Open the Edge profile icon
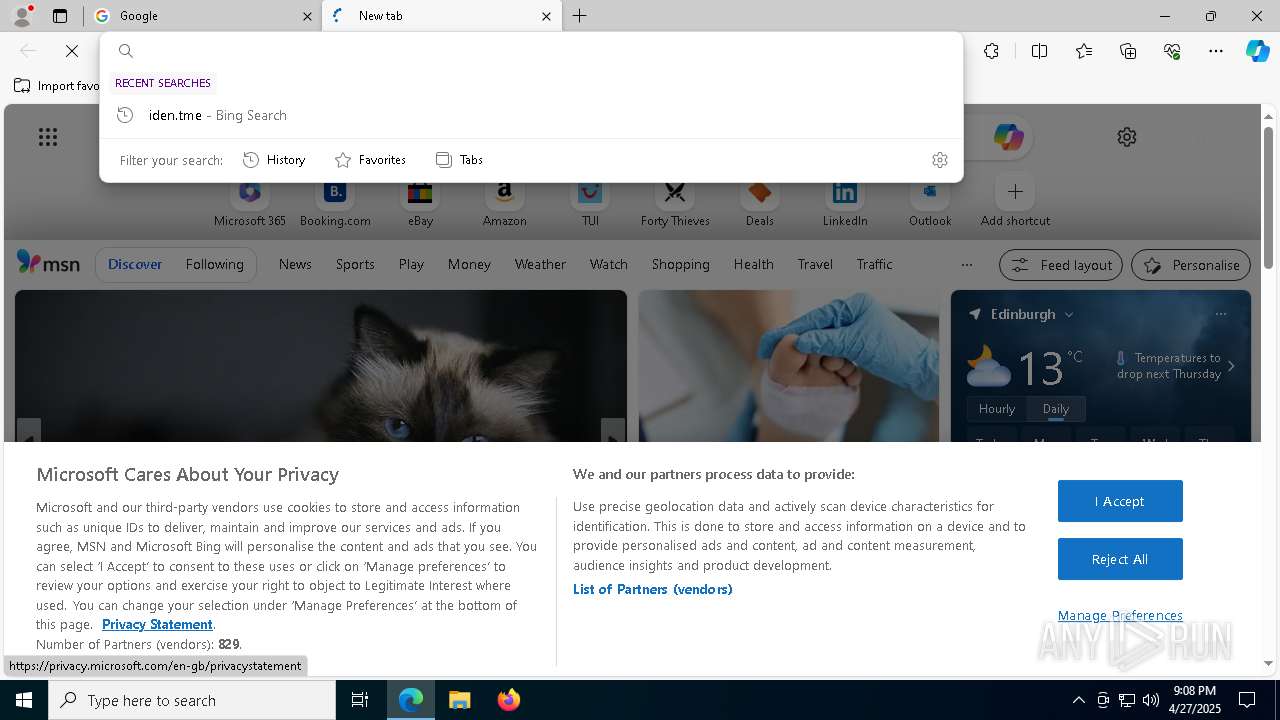Screen dimensions: 1280x720 (x=21, y=16)
